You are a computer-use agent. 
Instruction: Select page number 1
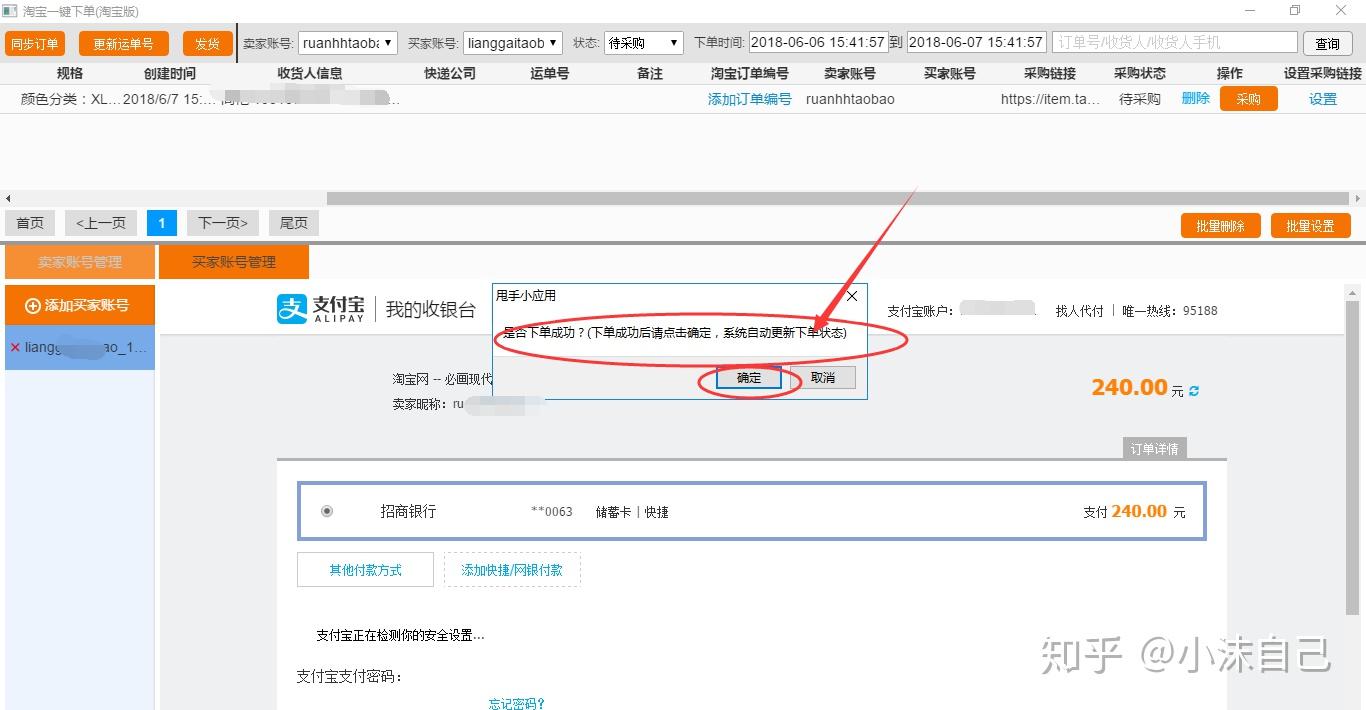coord(161,223)
